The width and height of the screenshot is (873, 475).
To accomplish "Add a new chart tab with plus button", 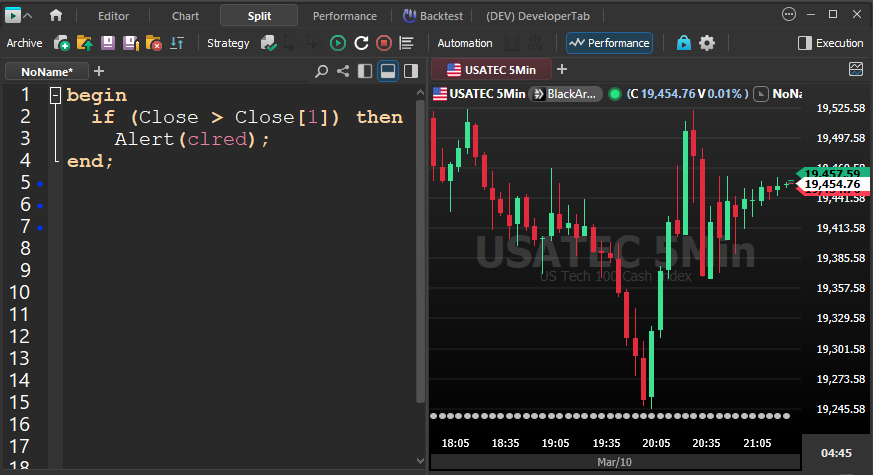I will [562, 69].
